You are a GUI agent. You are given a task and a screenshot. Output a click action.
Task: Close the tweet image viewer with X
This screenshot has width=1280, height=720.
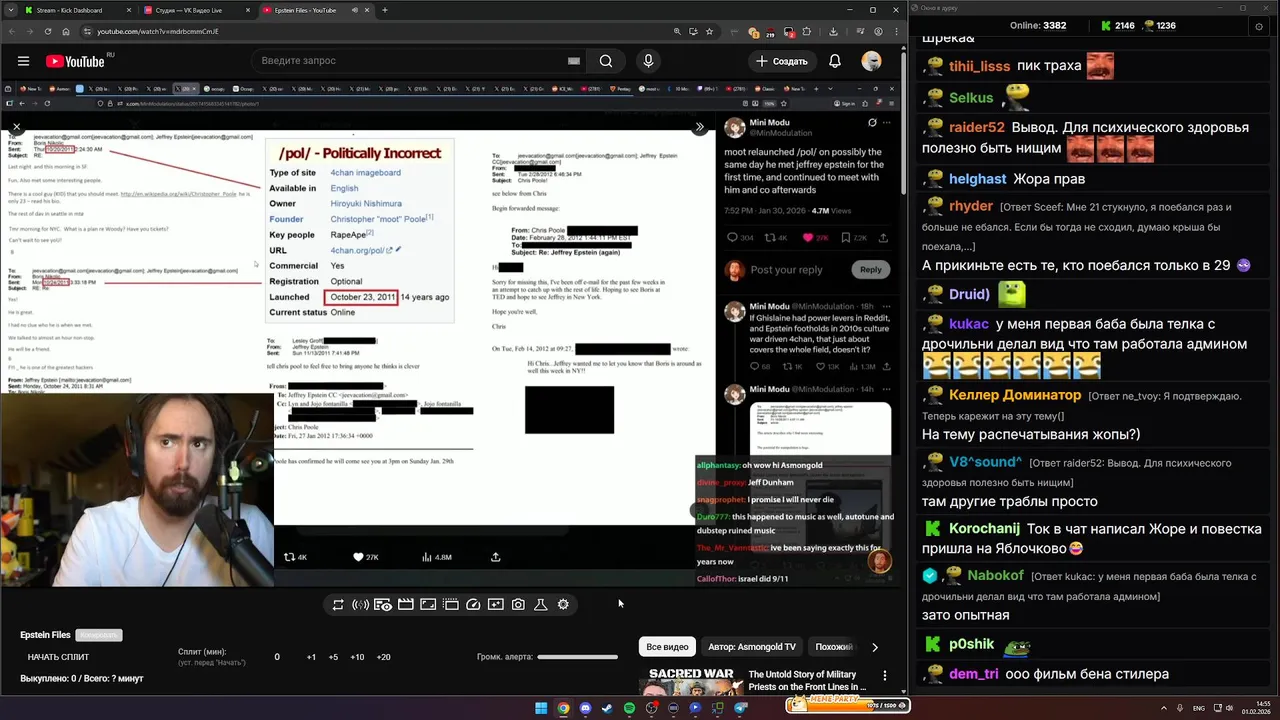pos(16,127)
